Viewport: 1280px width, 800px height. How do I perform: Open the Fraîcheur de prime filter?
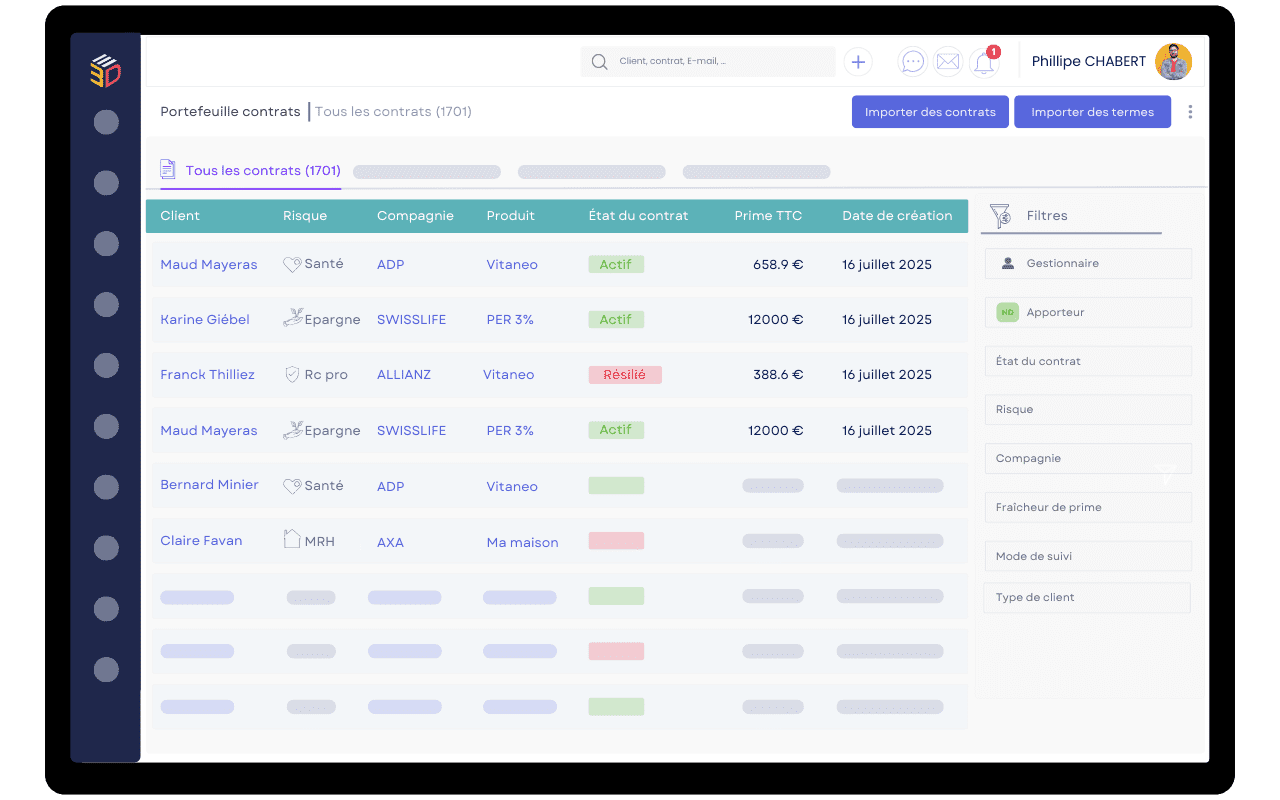(x=1088, y=507)
